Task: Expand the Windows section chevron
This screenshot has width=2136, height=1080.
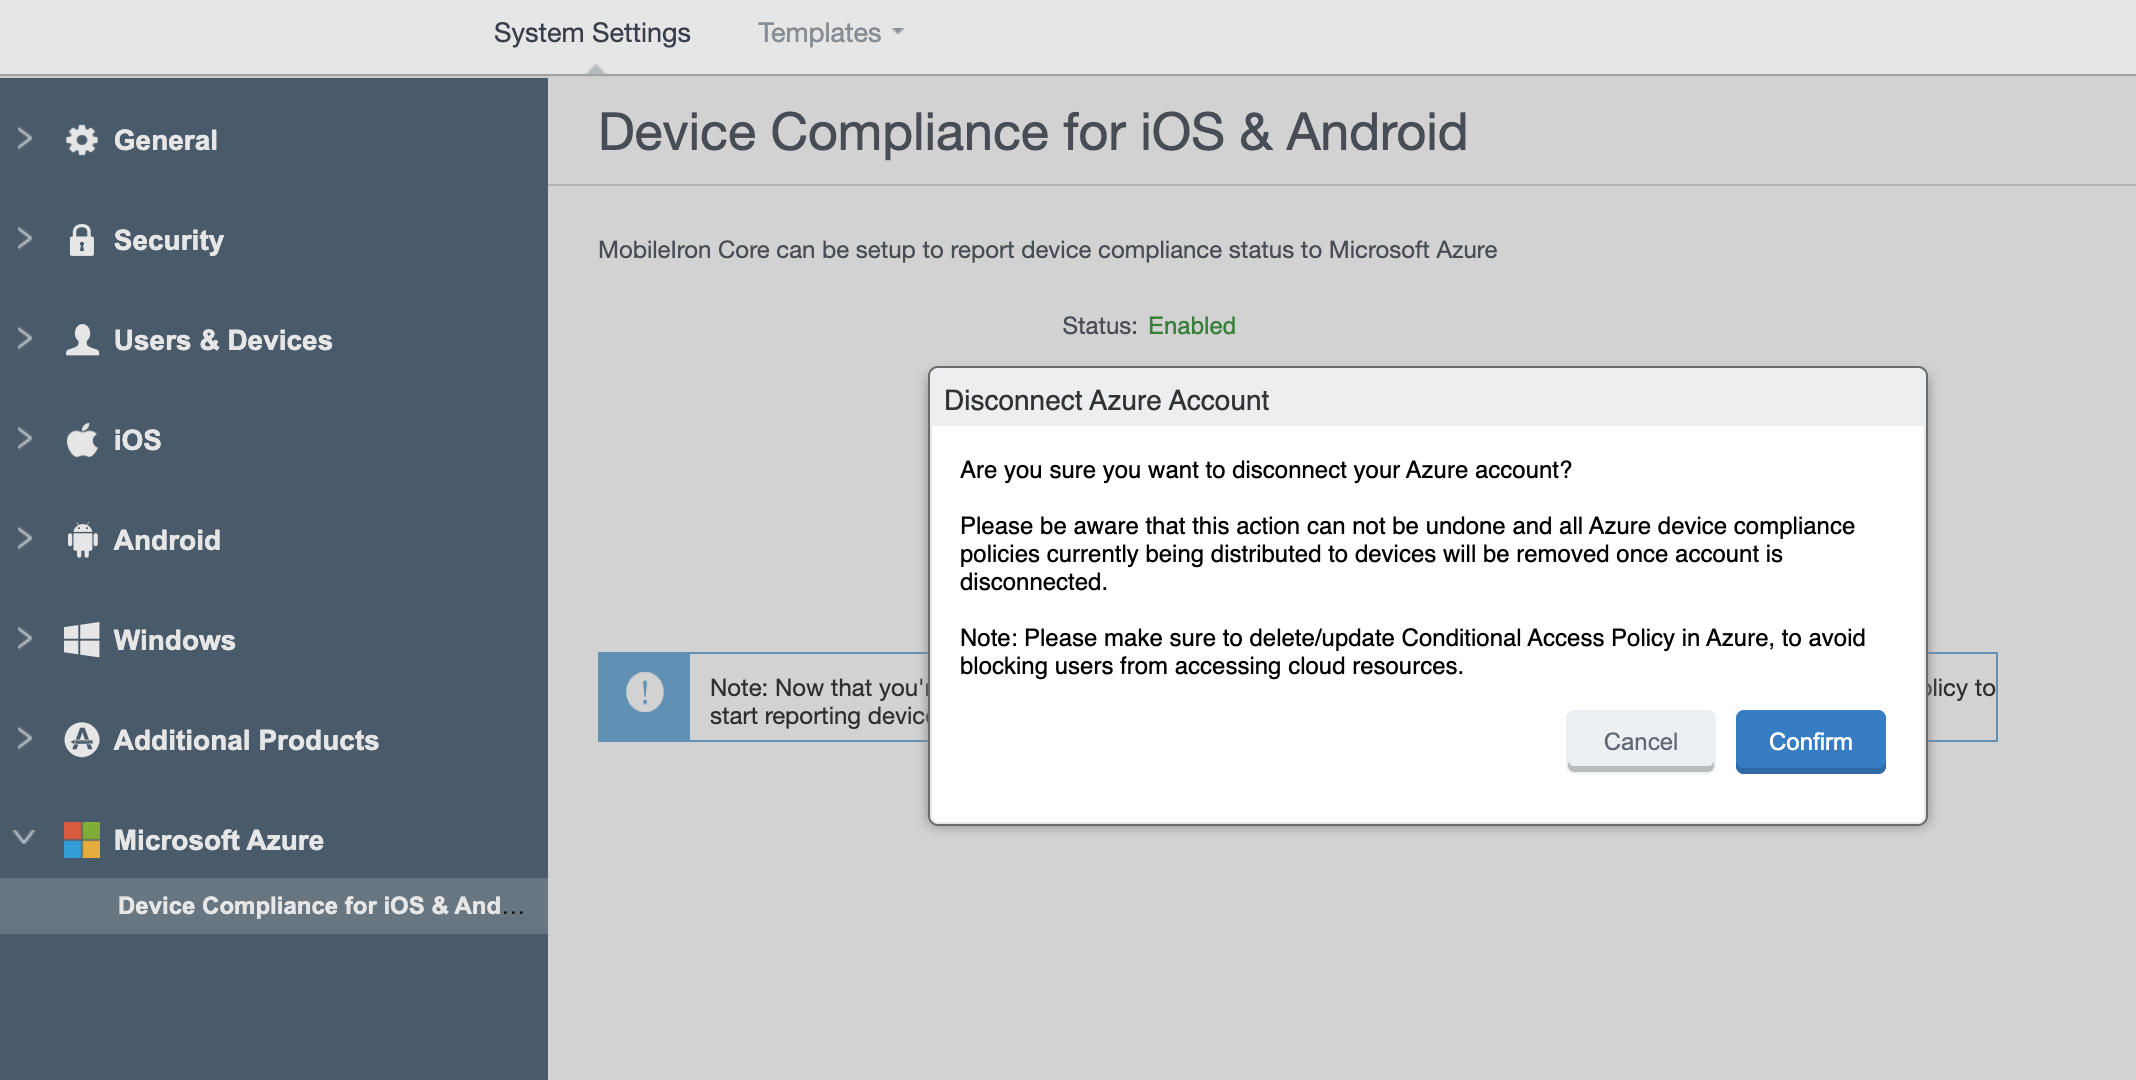Action: coord(25,639)
